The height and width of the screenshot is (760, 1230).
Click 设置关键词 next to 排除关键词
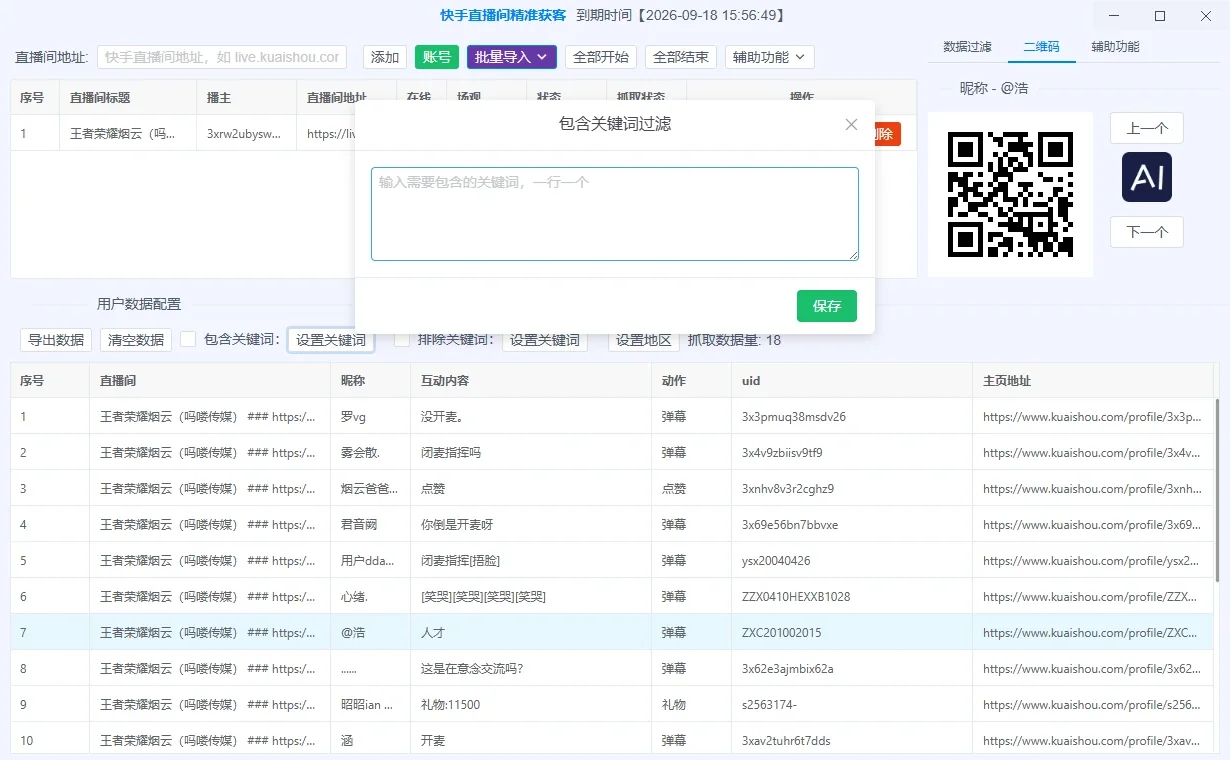coord(545,340)
